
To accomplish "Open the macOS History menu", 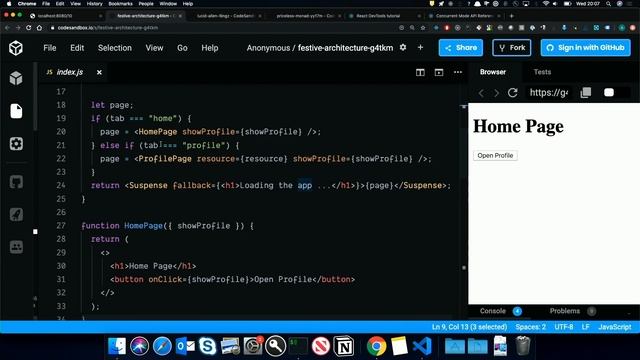I will (95, 4).
